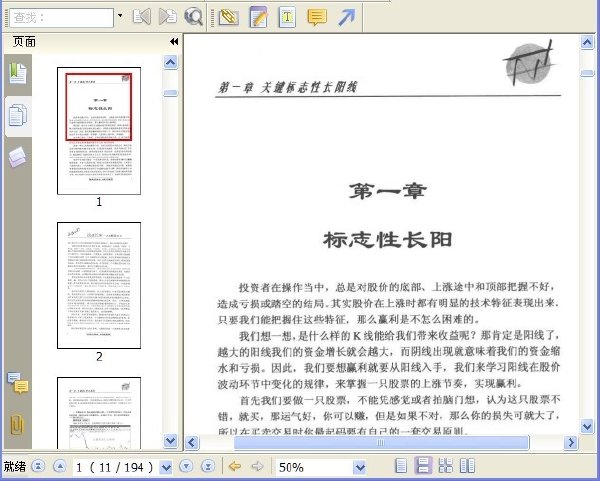Open the attachments paperclip panel
This screenshot has width=600, height=481.
17,424
